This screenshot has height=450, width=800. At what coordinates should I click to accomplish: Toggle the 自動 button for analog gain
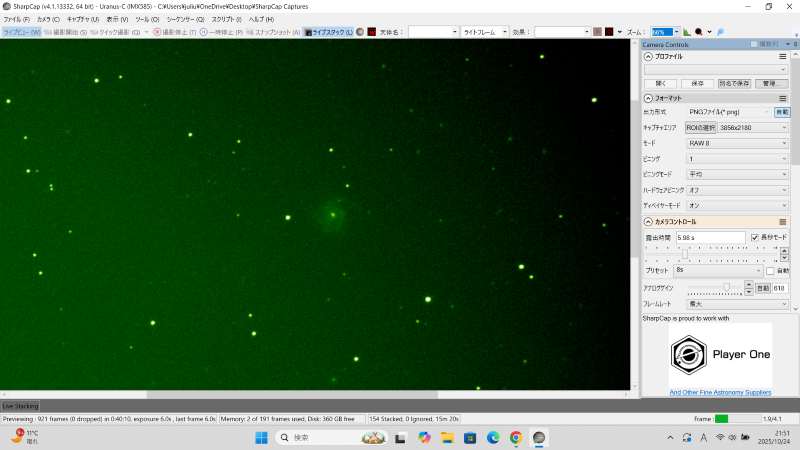[x=762, y=288]
